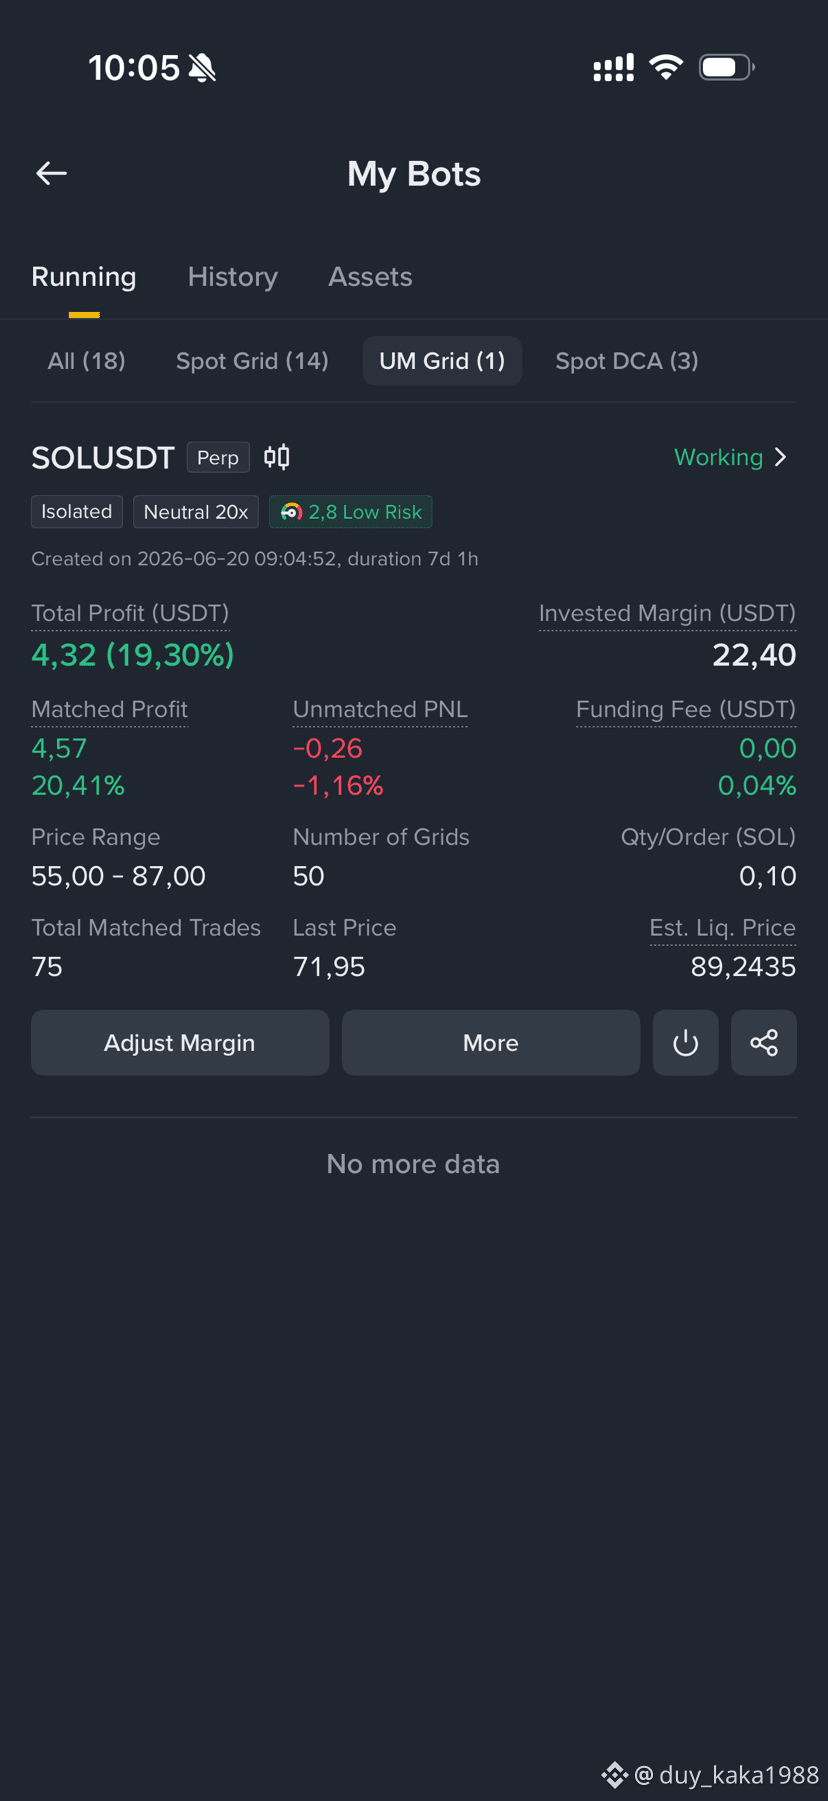The width and height of the screenshot is (828, 1801).
Task: Select the Running tab
Action: tap(84, 277)
